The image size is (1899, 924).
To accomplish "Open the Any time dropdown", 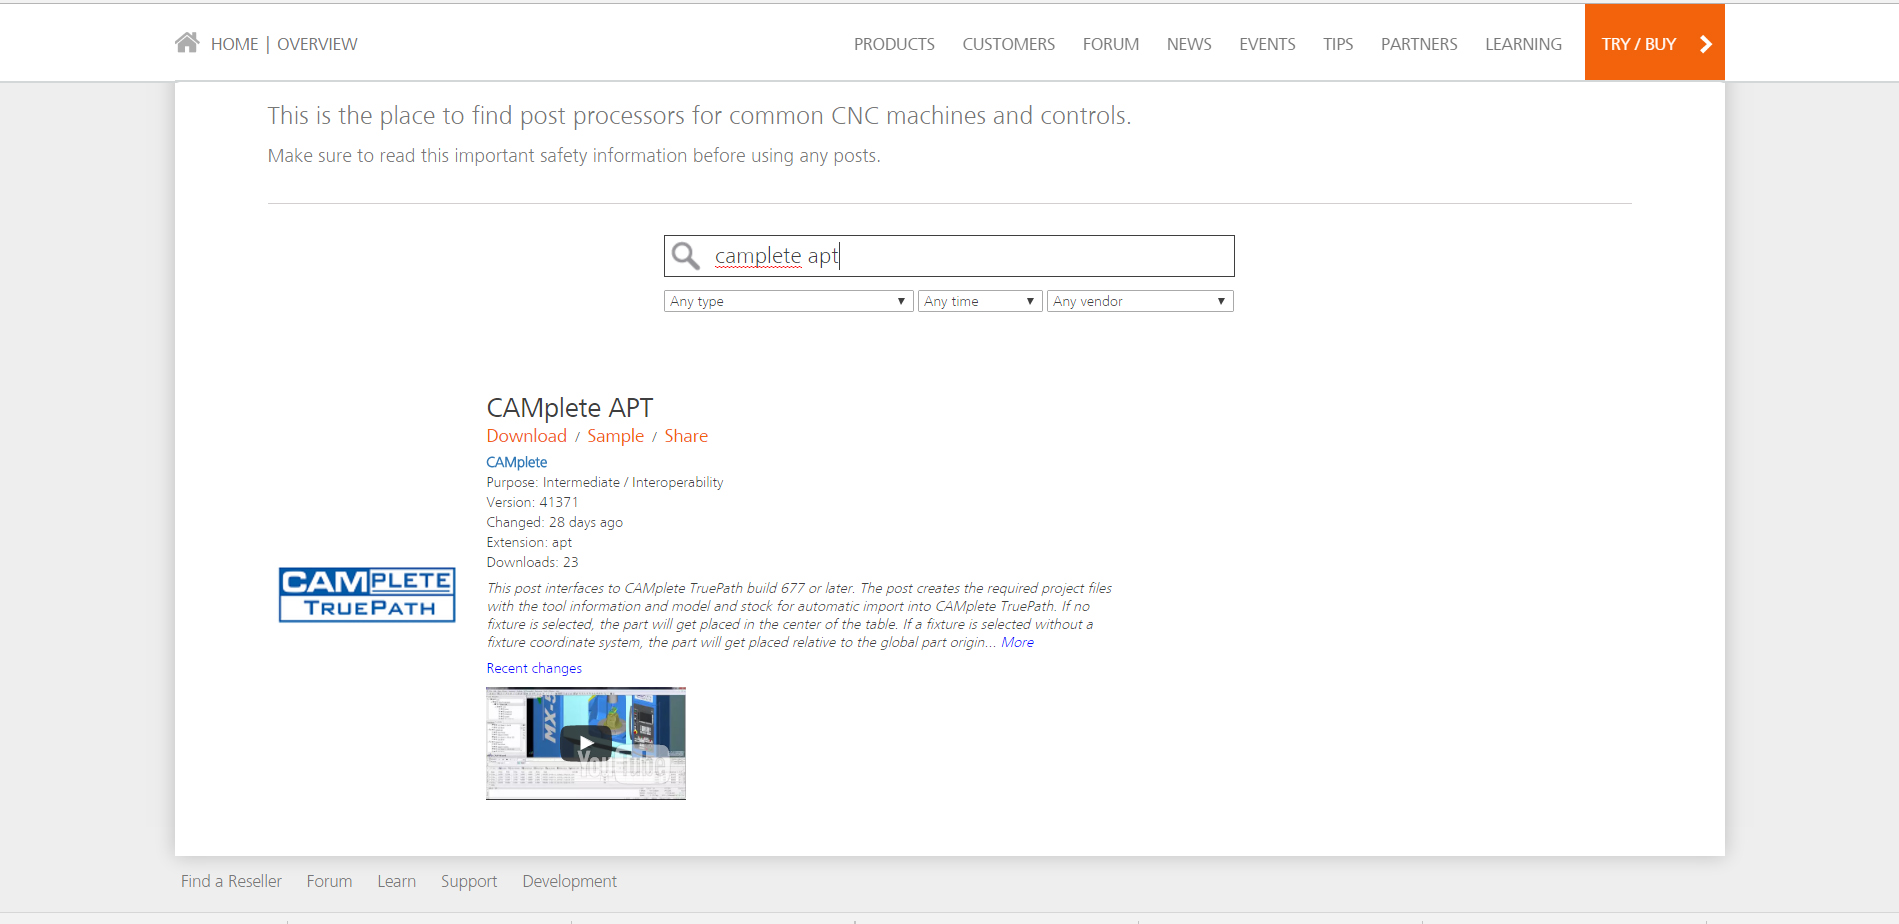I will point(980,301).
